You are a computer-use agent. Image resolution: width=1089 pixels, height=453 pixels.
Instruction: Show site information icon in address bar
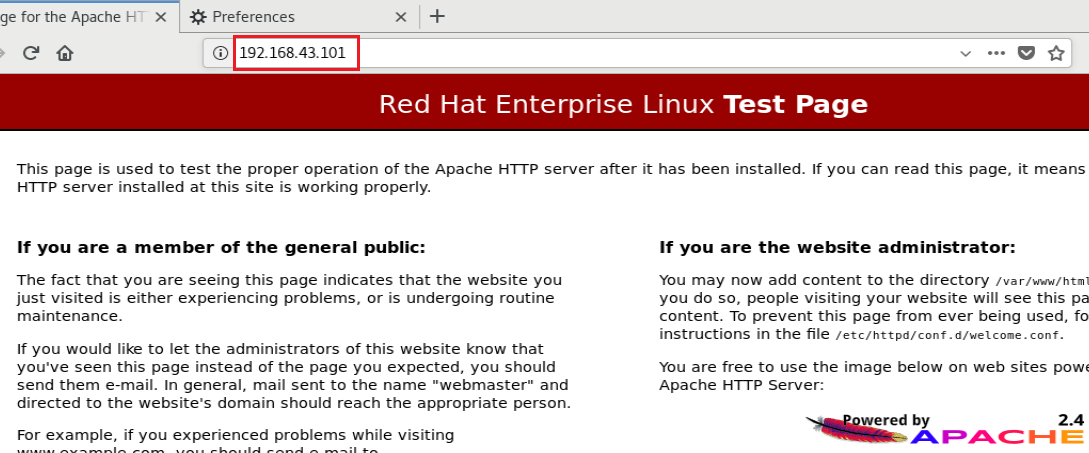[220, 53]
